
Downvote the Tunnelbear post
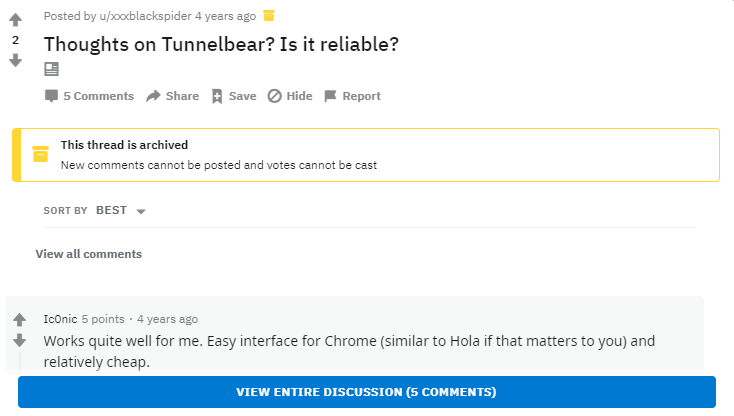(15, 60)
